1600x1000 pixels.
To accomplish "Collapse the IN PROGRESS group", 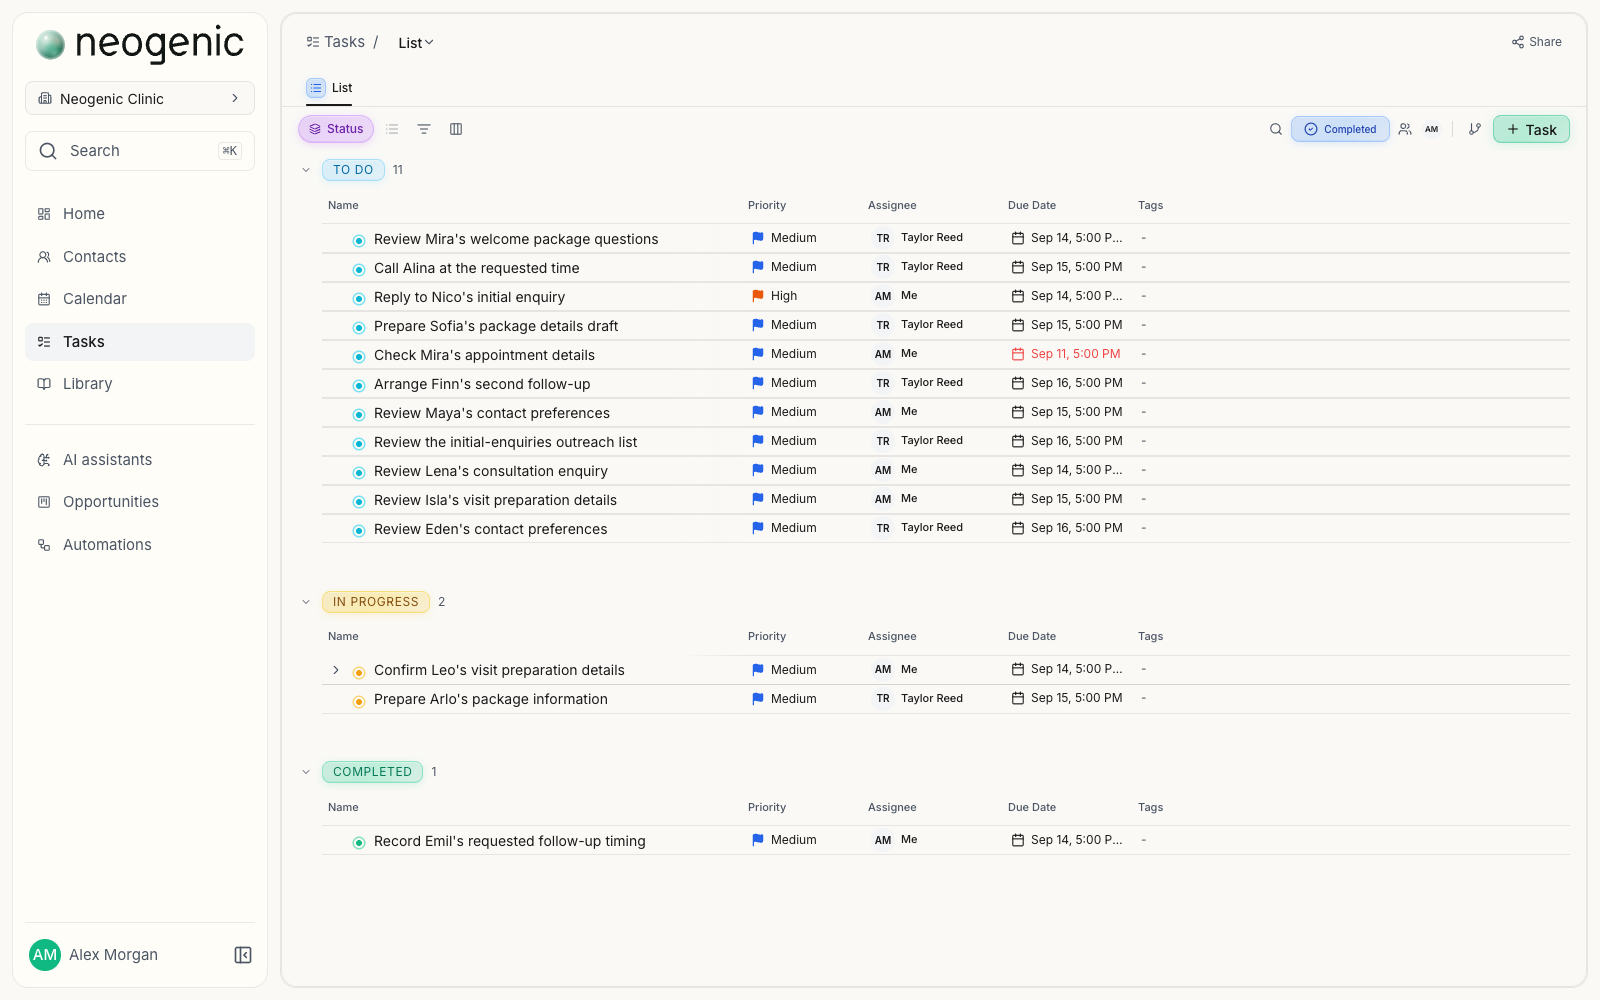I will click(306, 602).
